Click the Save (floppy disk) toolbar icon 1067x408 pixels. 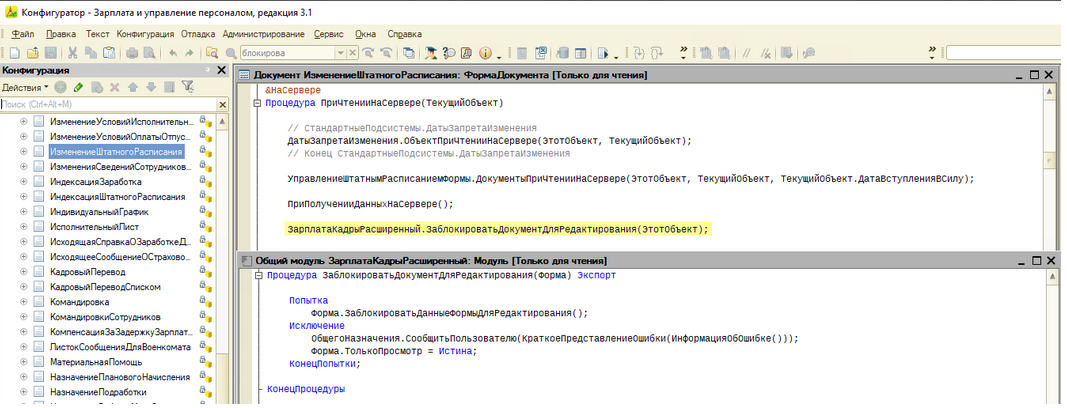tap(51, 52)
